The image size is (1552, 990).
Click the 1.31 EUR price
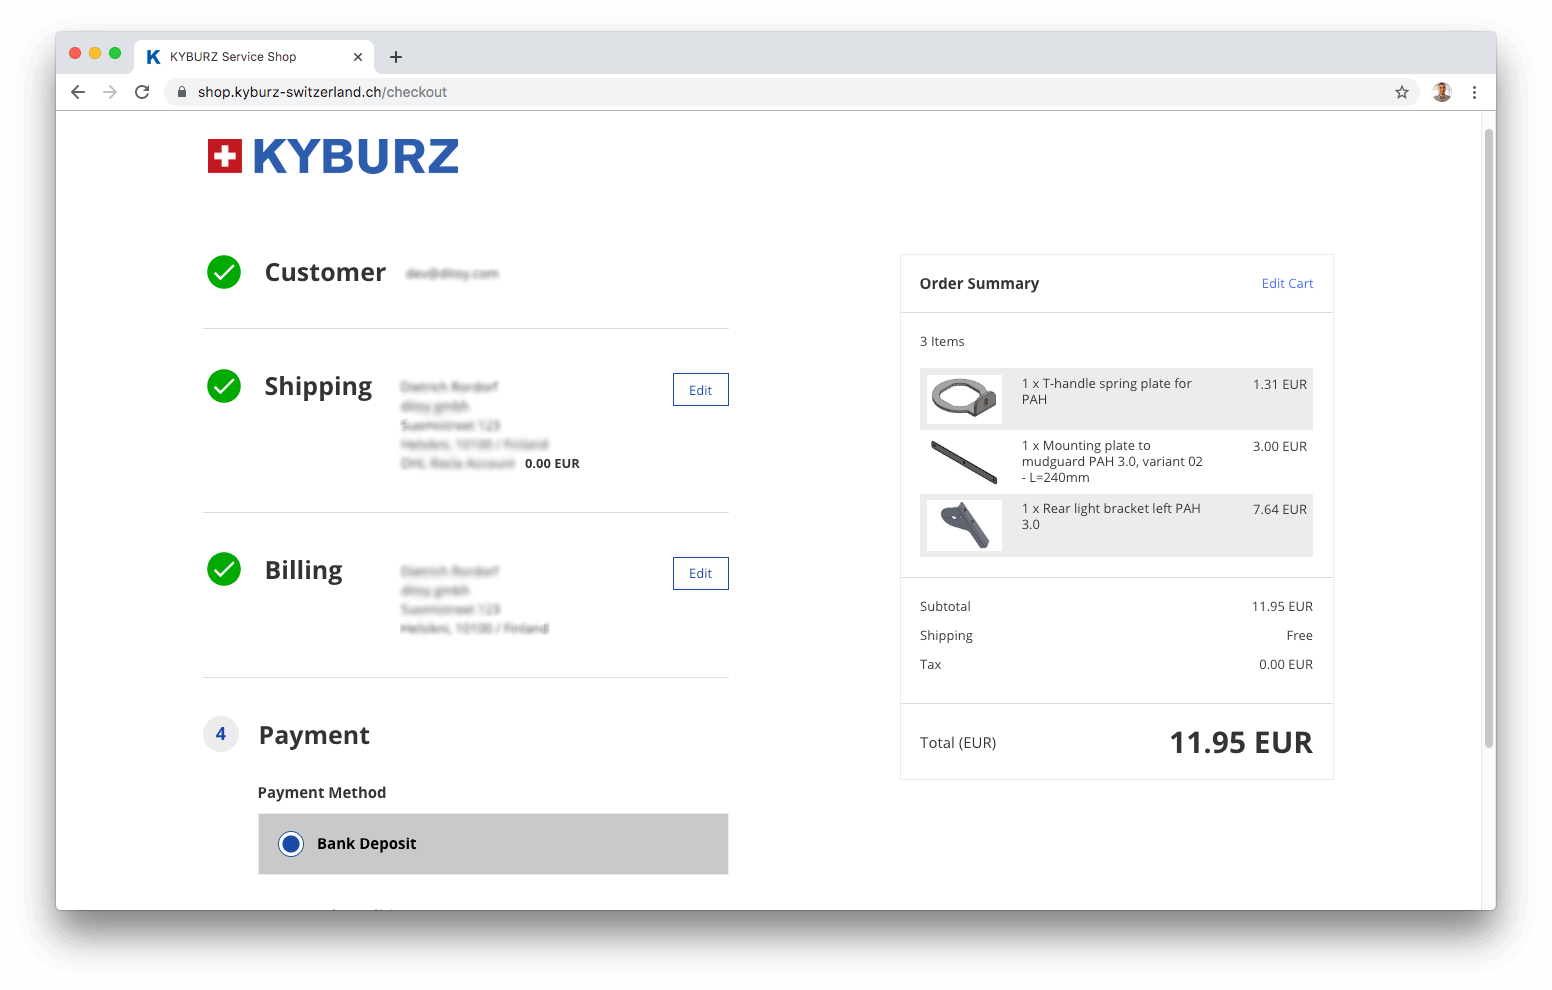[1280, 385]
